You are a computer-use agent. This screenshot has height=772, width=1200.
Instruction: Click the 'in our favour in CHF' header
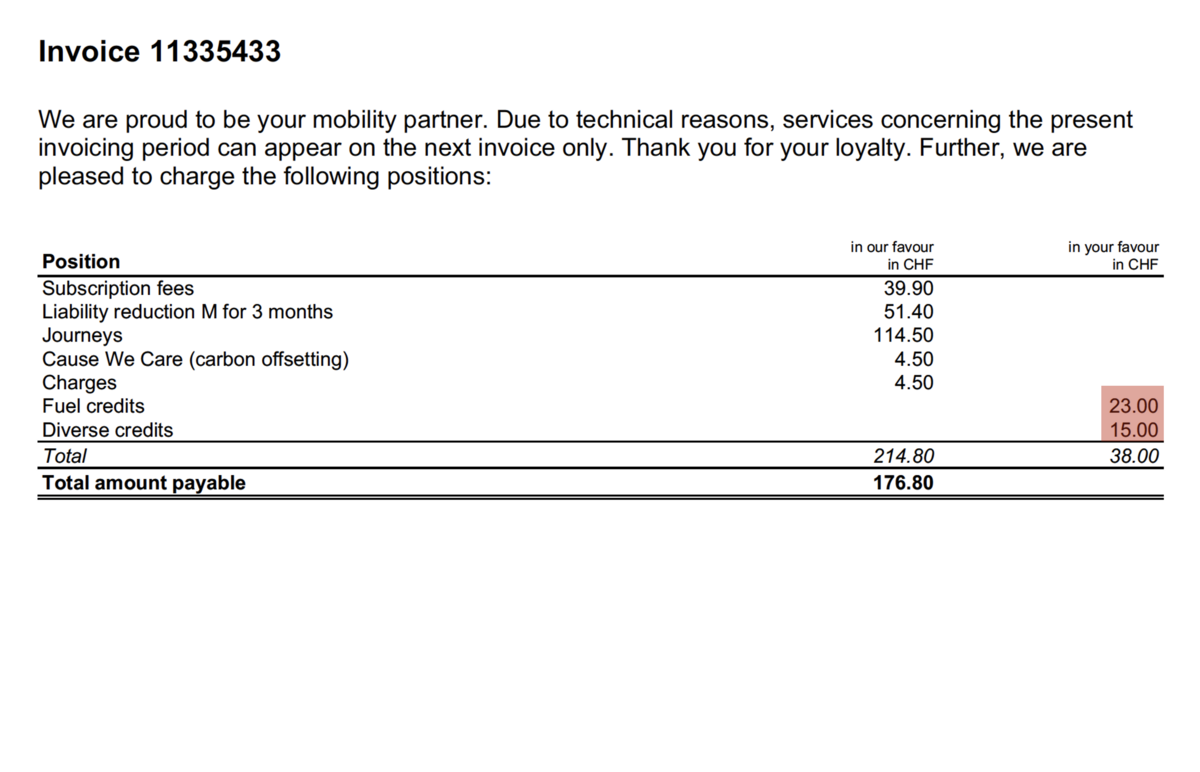click(892, 256)
